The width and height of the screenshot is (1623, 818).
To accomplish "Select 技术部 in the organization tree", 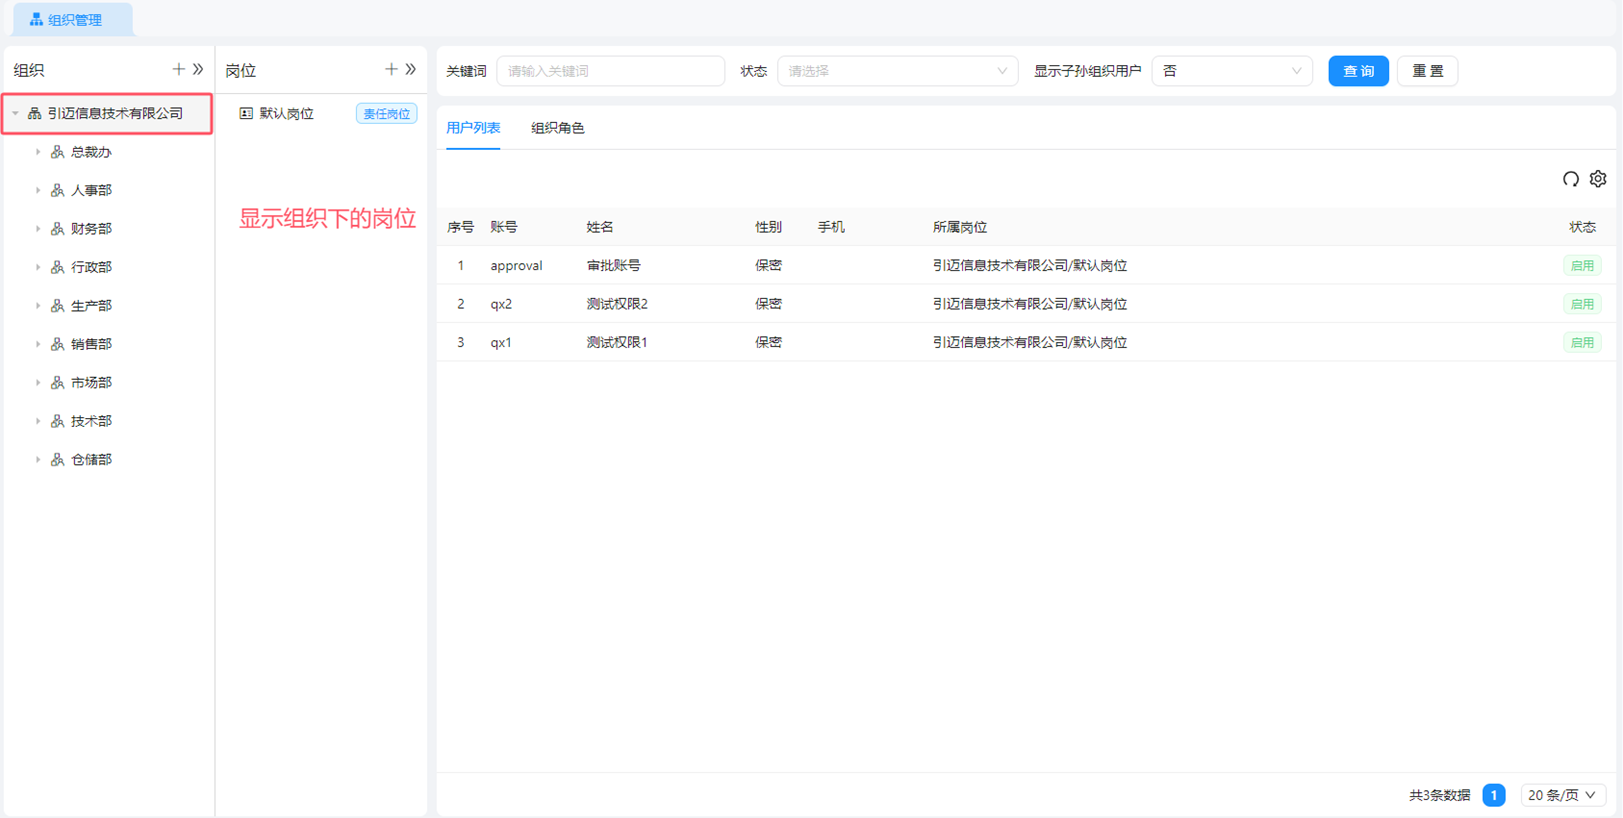I will point(91,421).
